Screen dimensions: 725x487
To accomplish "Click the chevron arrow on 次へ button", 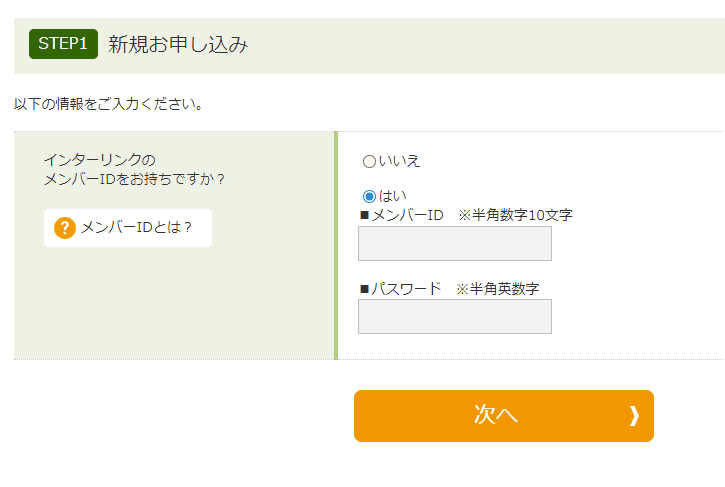I will pos(633,416).
